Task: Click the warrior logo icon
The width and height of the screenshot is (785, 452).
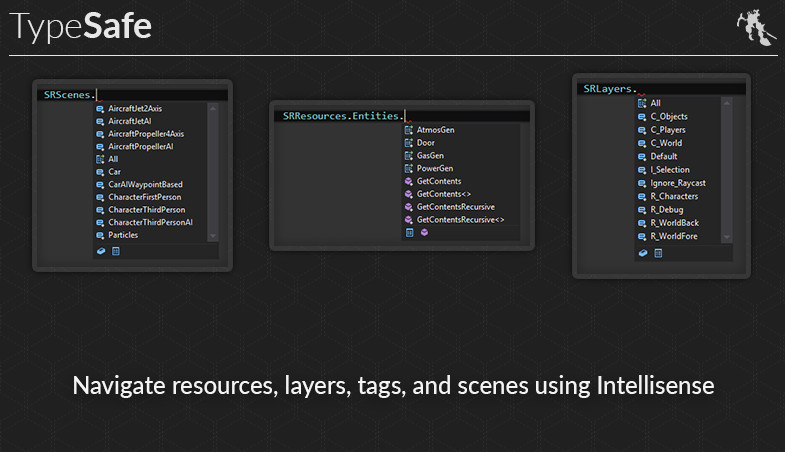Action: (755, 28)
